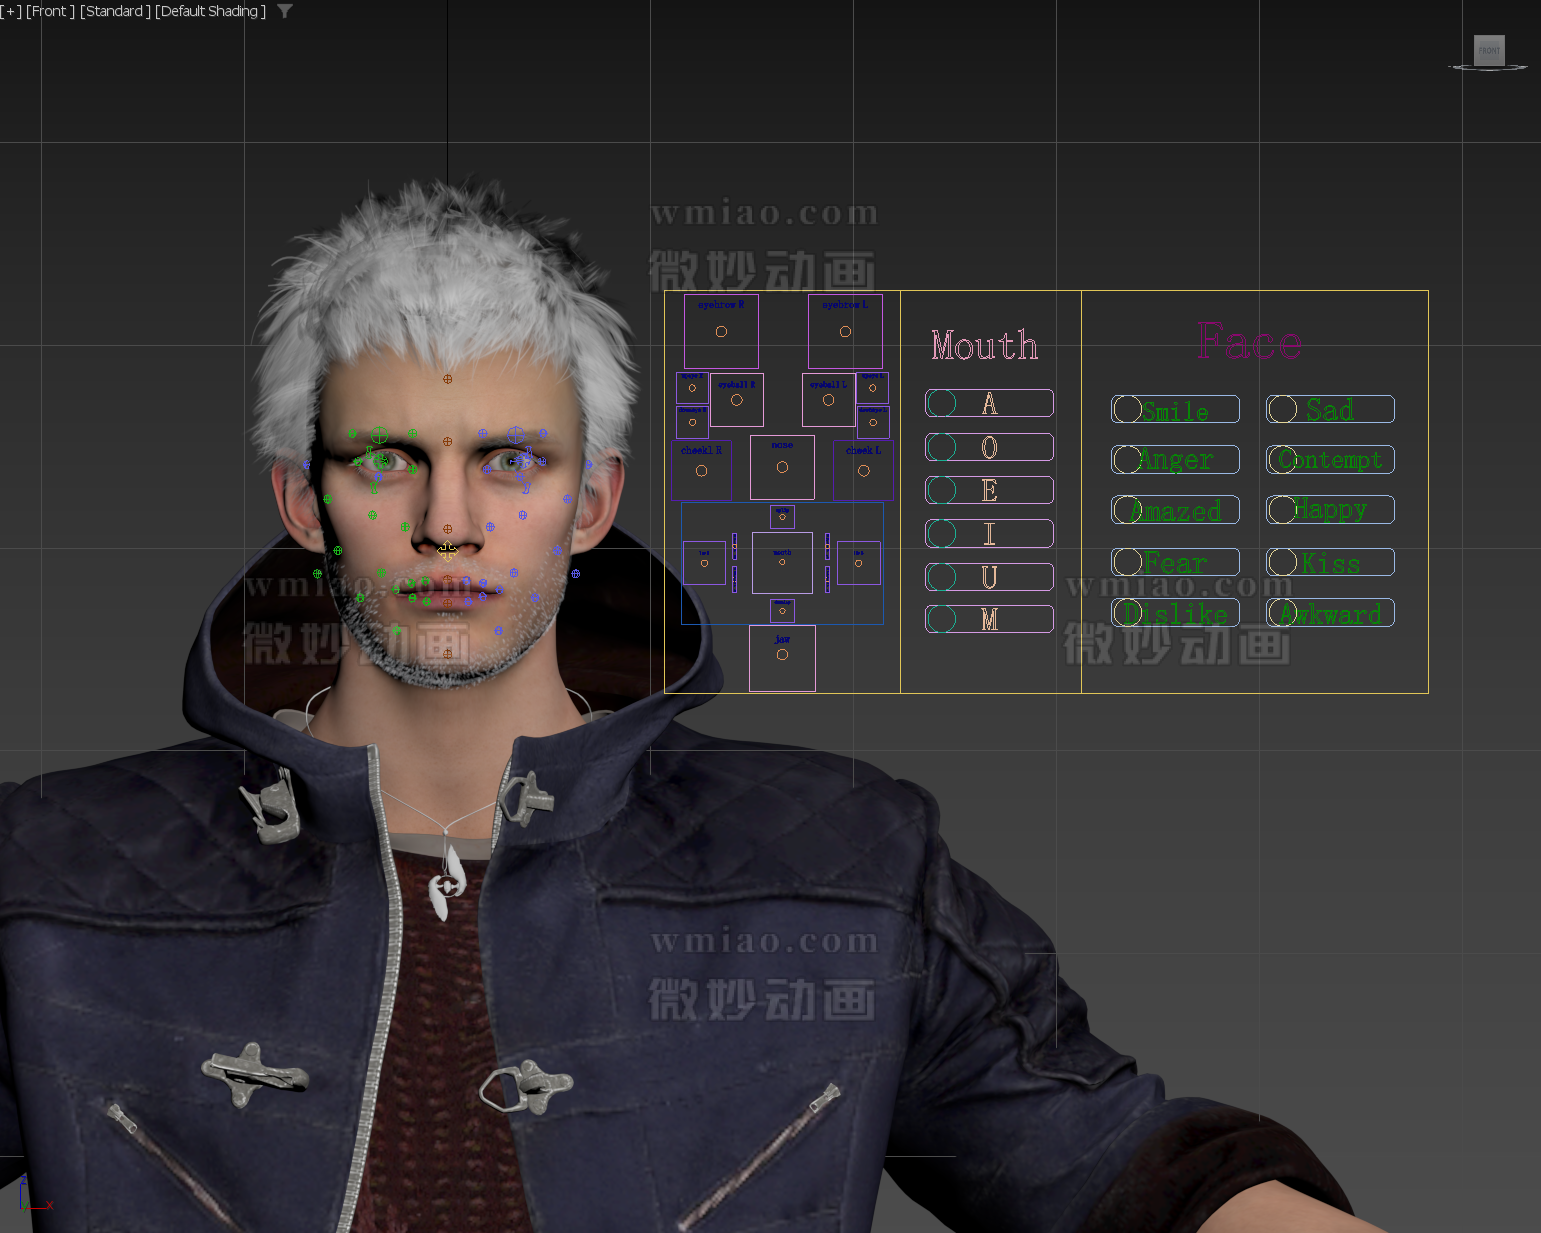Click the ViewCube FRONT face
The image size is (1541, 1233).
pyautogui.click(x=1489, y=50)
